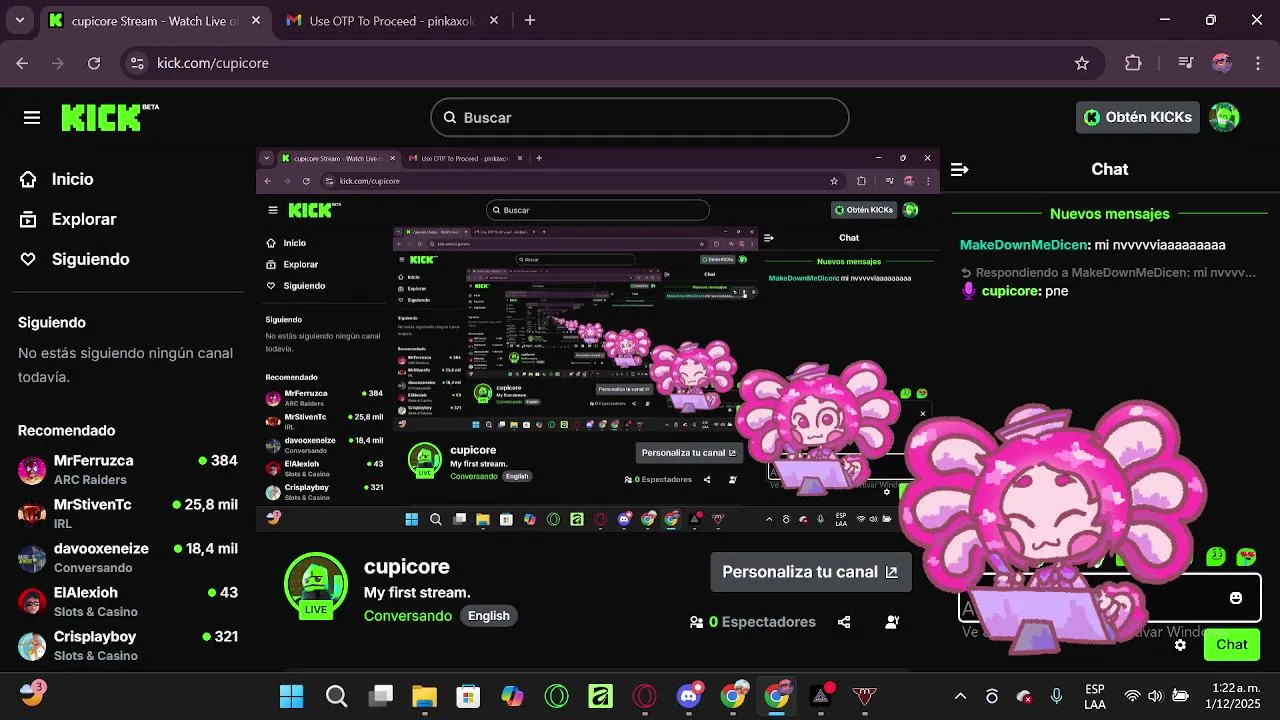Viewport: 1280px width, 720px height.
Task: Open the davooxeneize recommended channel
Action: pyautogui.click(x=128, y=557)
